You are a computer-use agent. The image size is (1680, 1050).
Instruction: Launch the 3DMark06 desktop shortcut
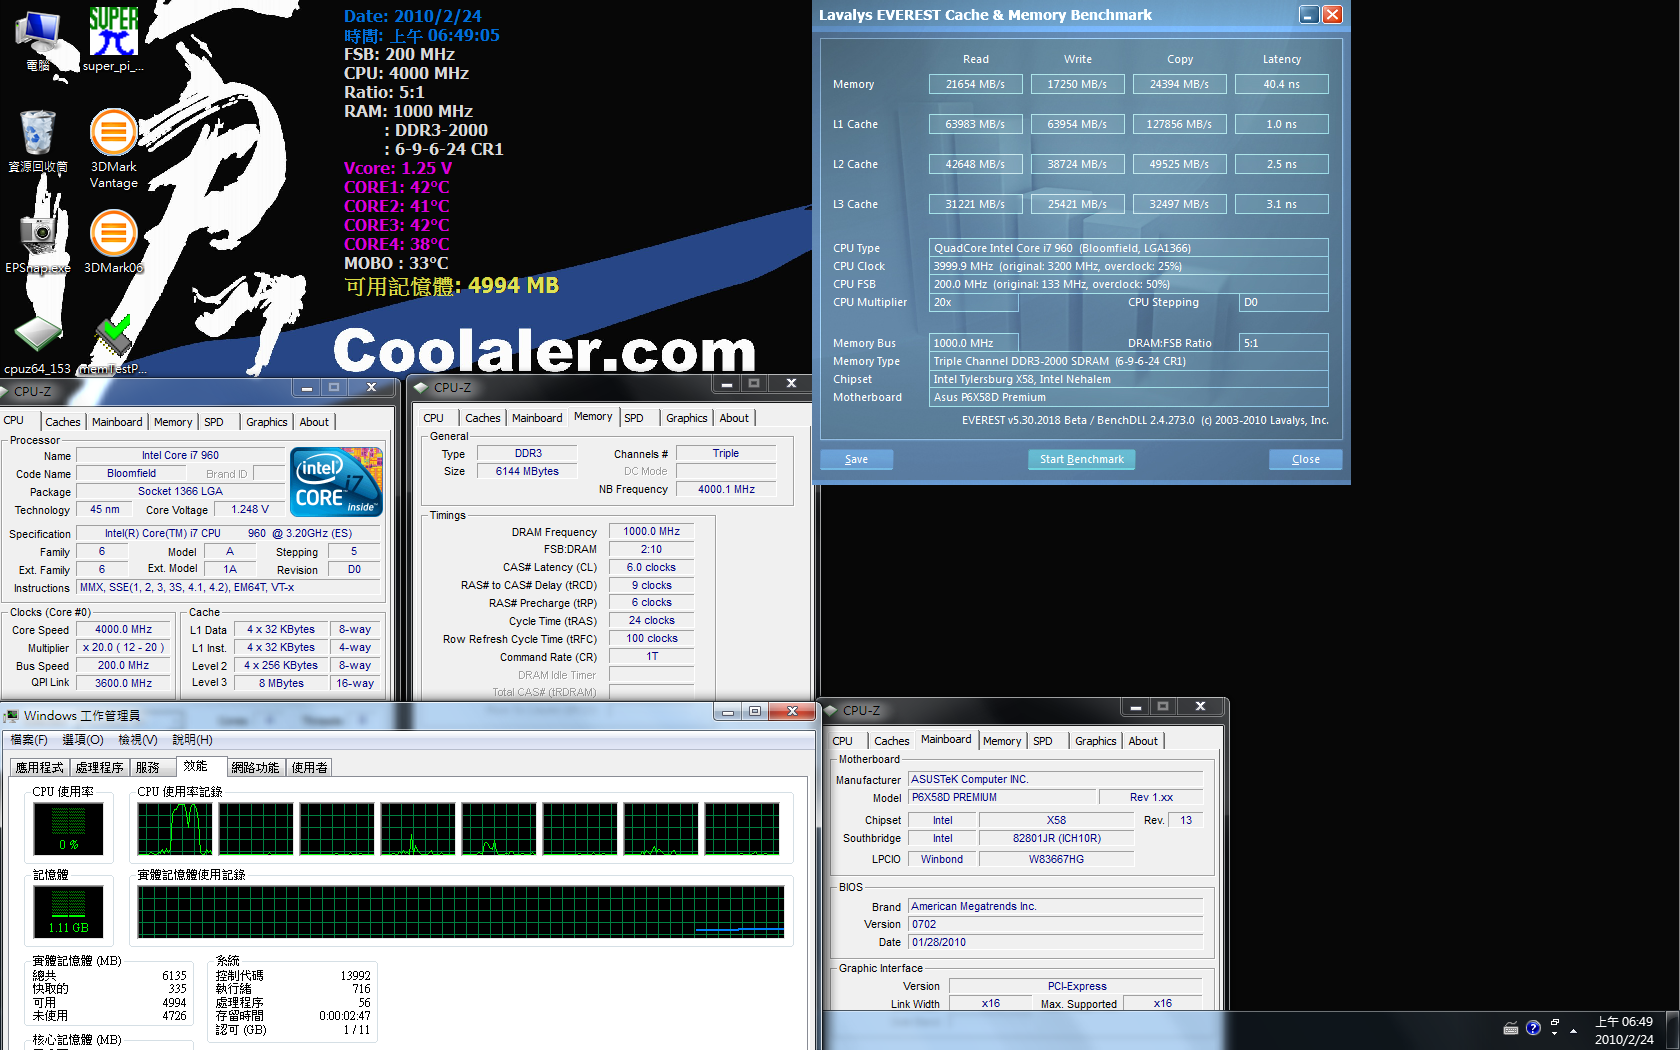click(x=114, y=240)
